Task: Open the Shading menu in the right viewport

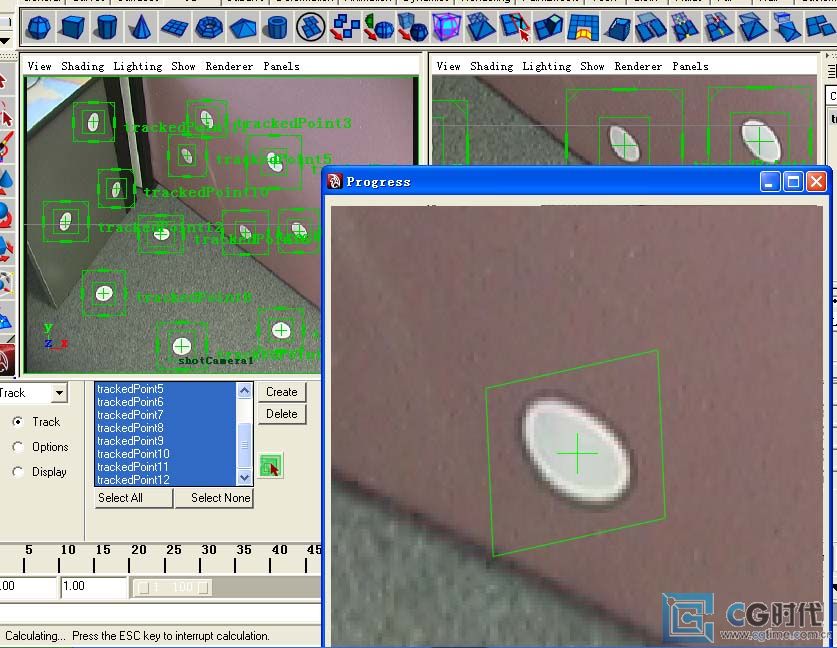Action: point(492,66)
